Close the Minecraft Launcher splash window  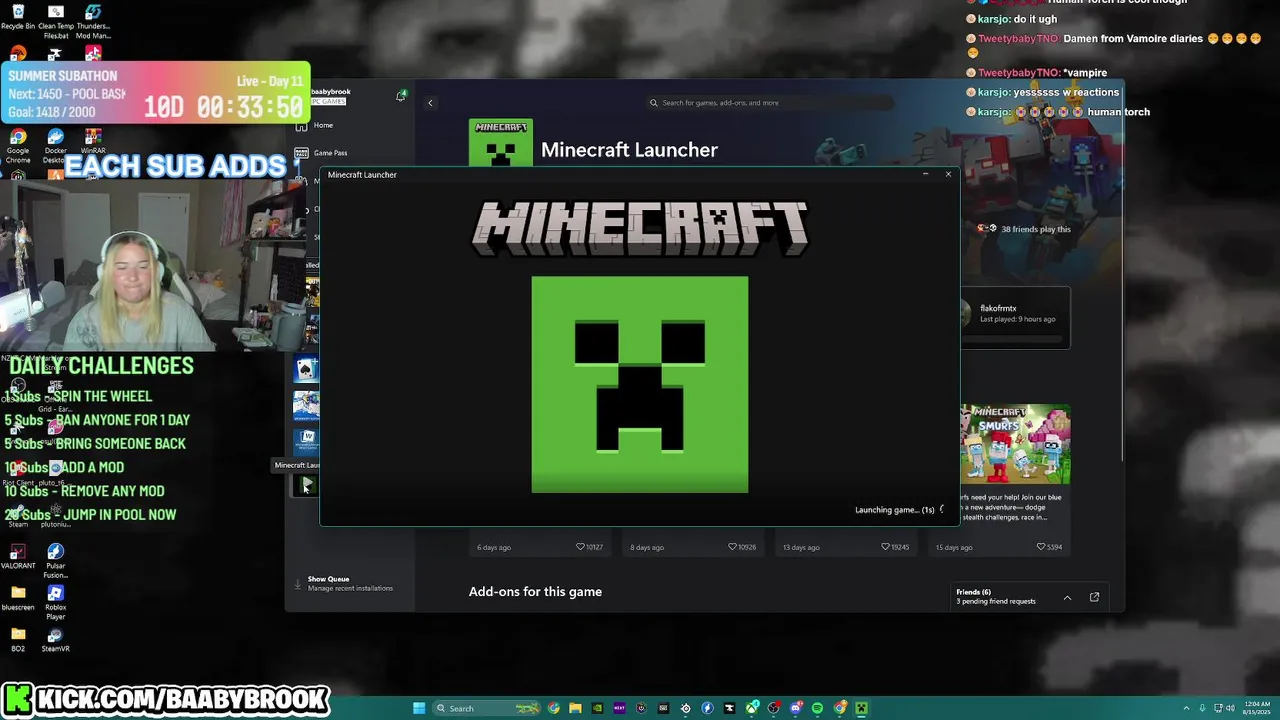pos(948,174)
